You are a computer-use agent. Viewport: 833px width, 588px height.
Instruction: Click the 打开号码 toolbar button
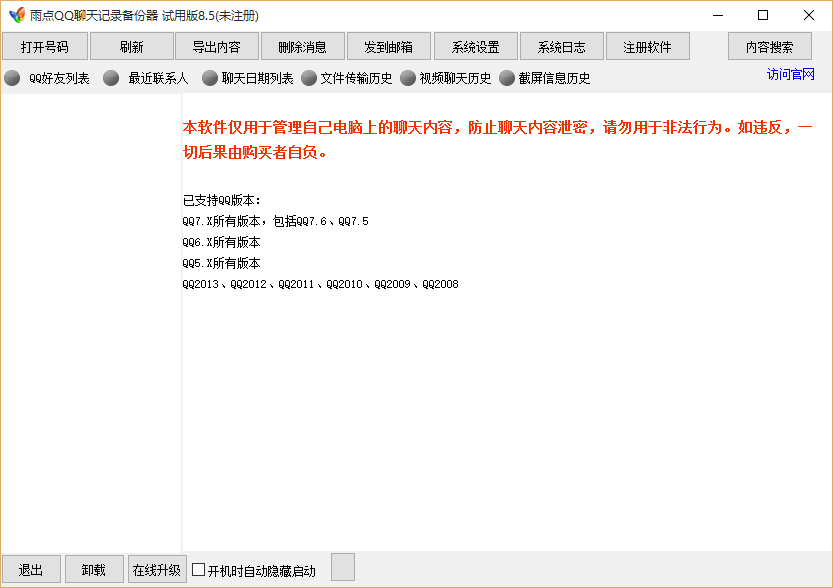[x=45, y=47]
